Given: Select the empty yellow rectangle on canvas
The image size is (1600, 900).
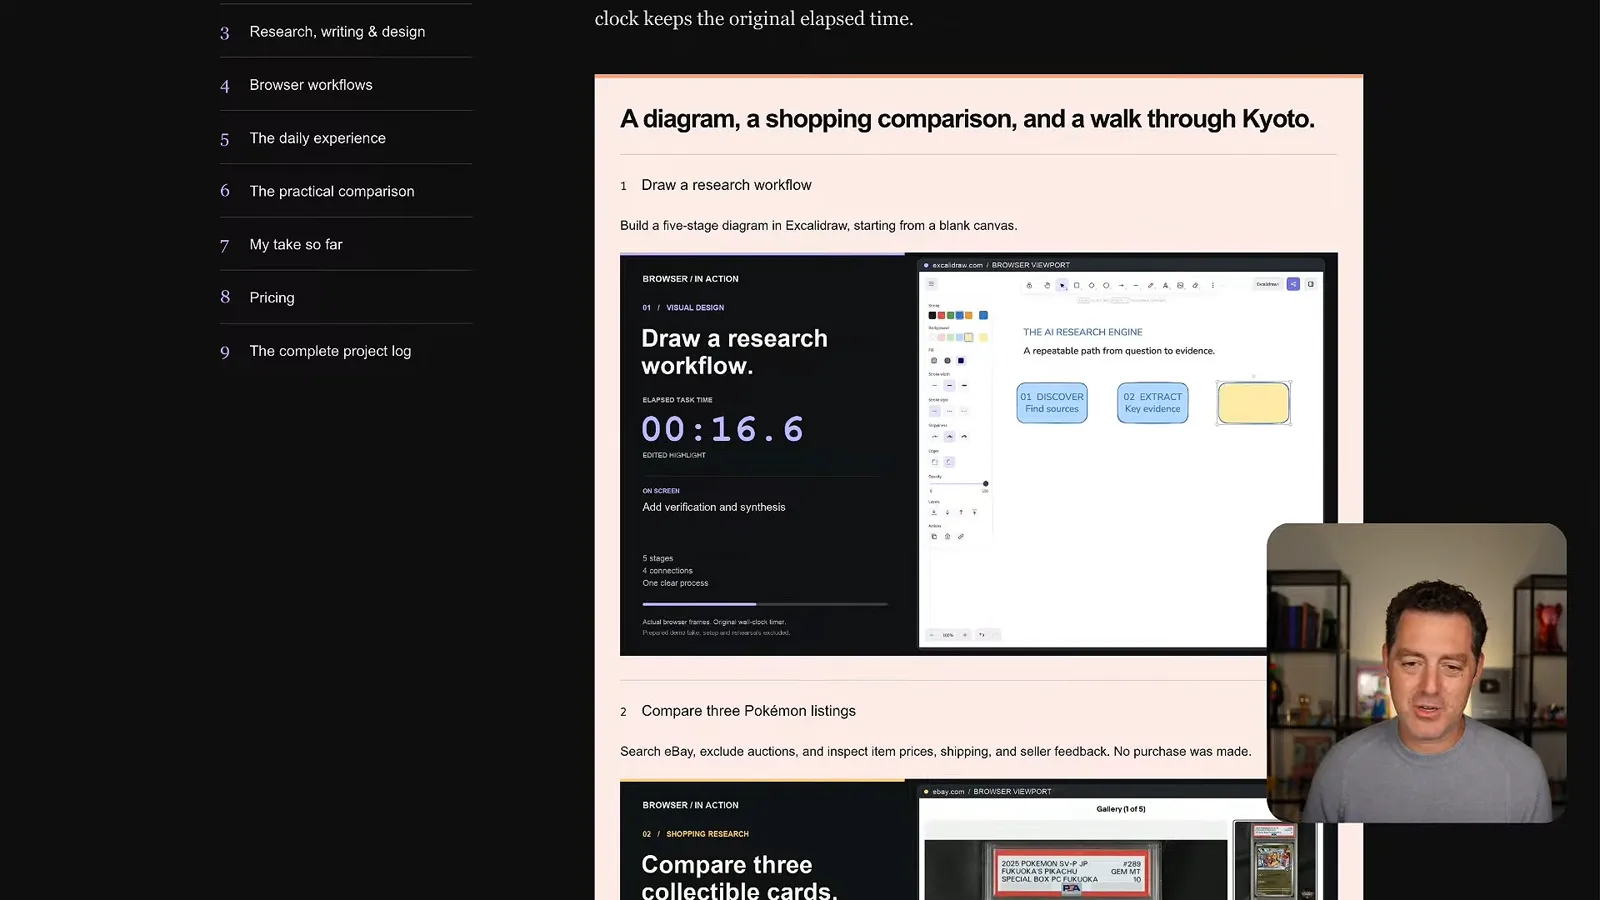Looking at the screenshot, I should pos(1254,403).
